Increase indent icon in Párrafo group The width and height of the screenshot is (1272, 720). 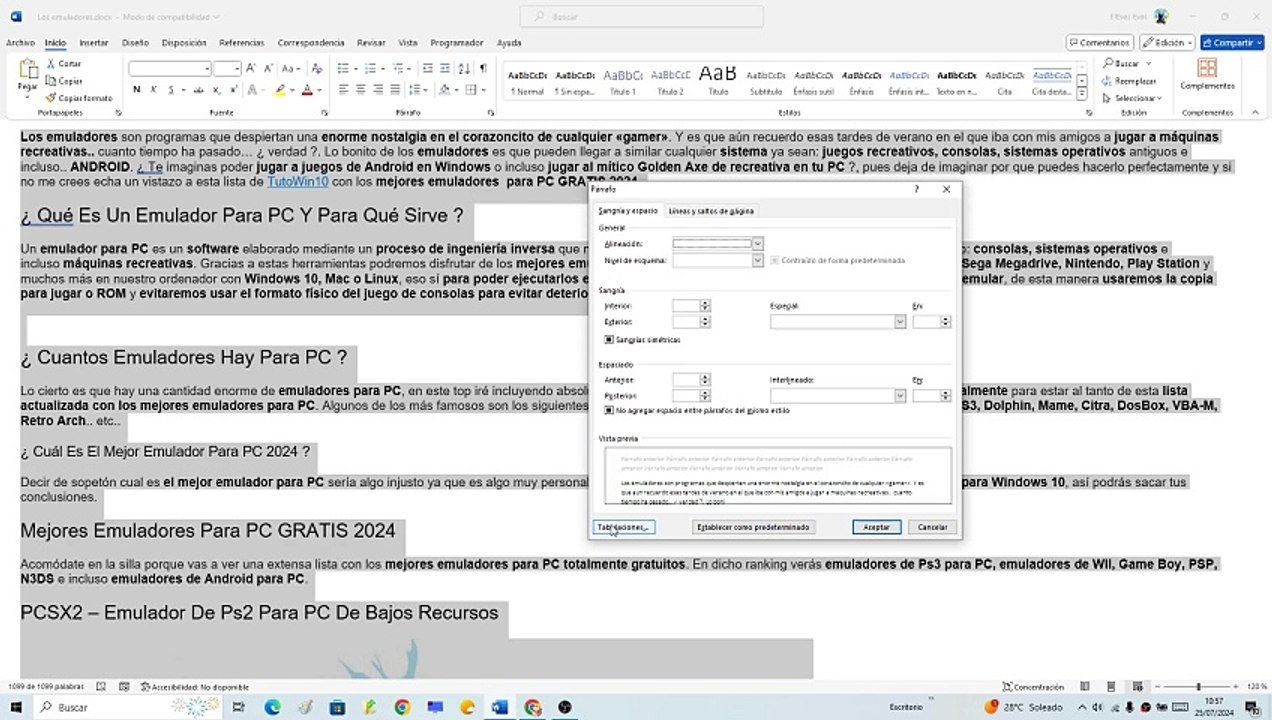point(446,68)
